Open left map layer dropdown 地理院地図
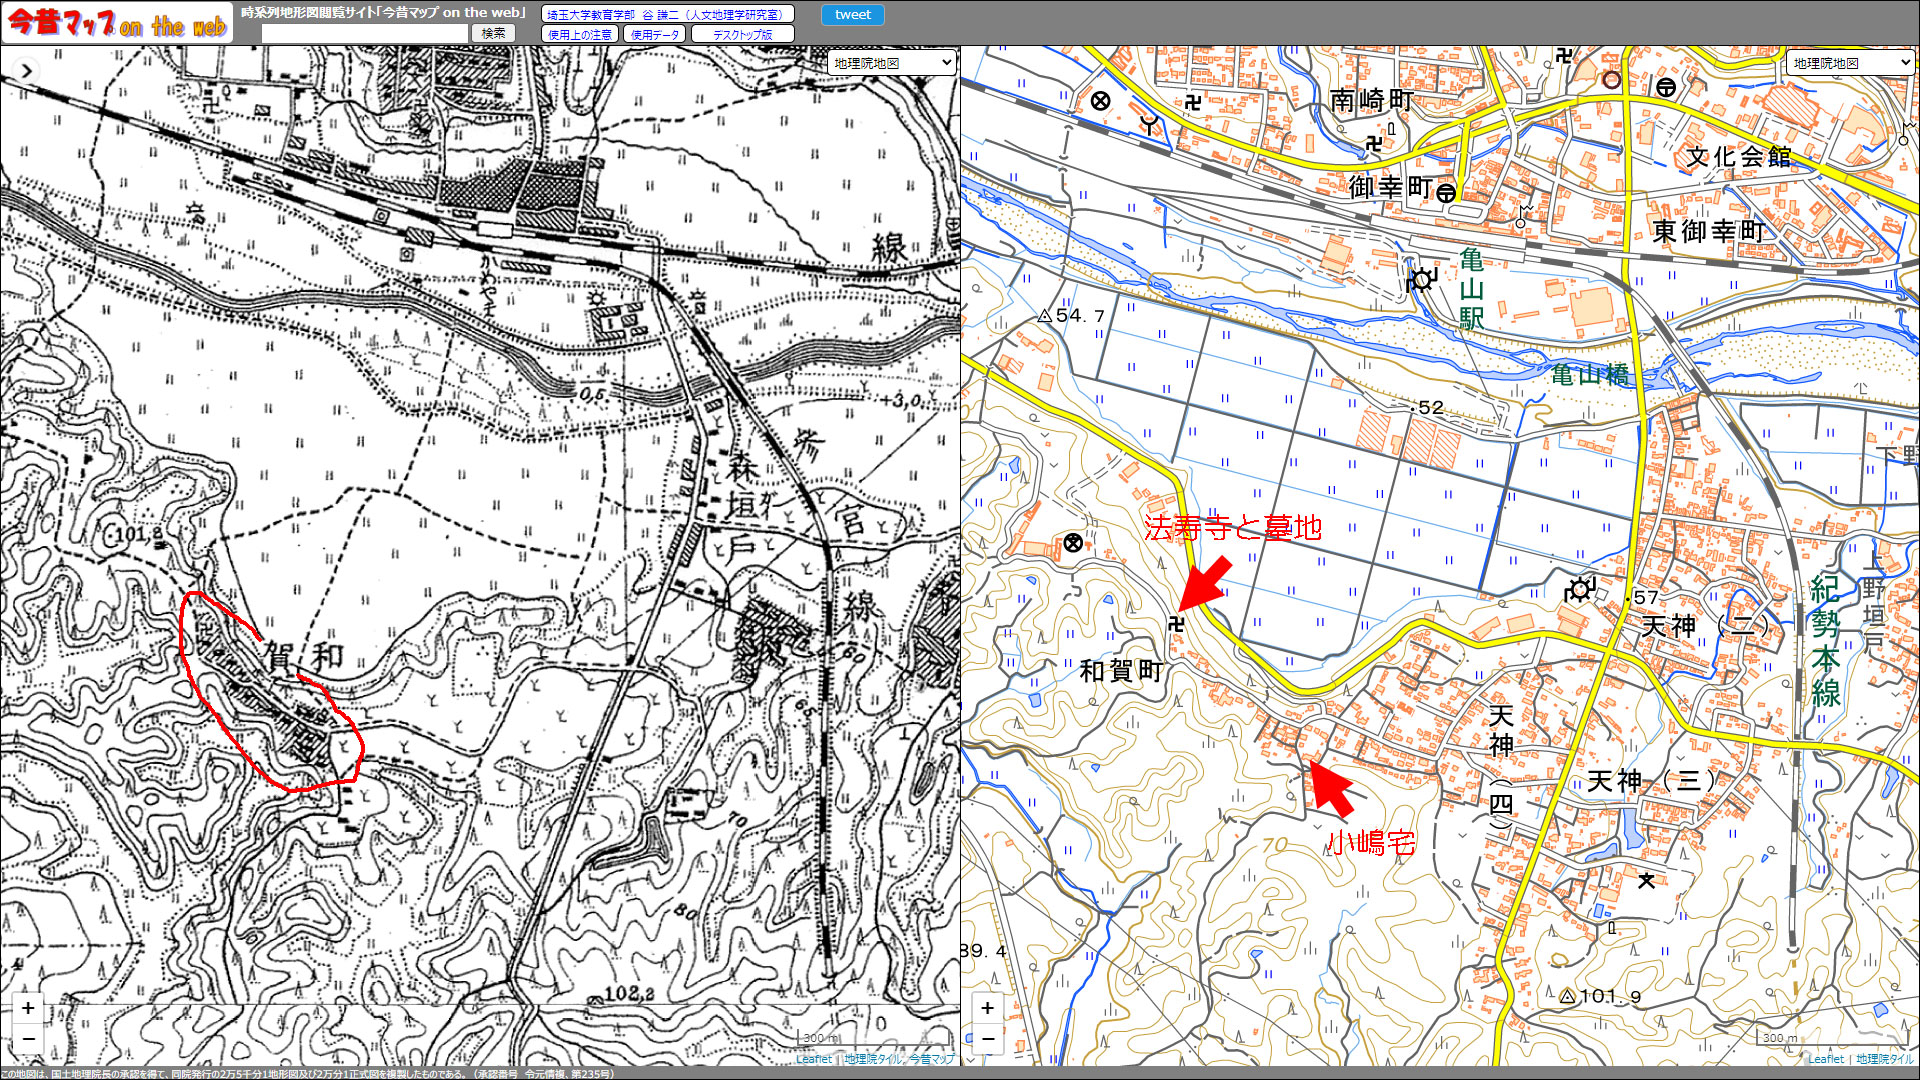Screen dimensions: 1920x1080 (892, 63)
